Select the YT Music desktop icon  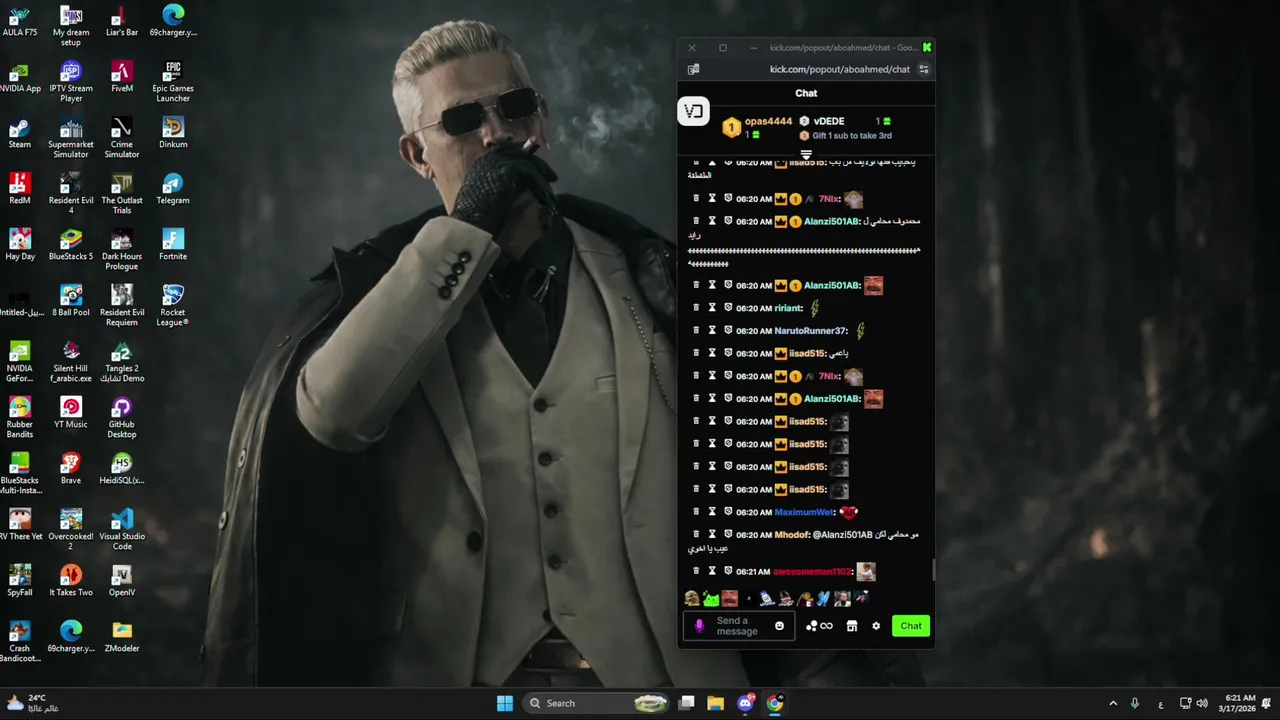pos(71,413)
